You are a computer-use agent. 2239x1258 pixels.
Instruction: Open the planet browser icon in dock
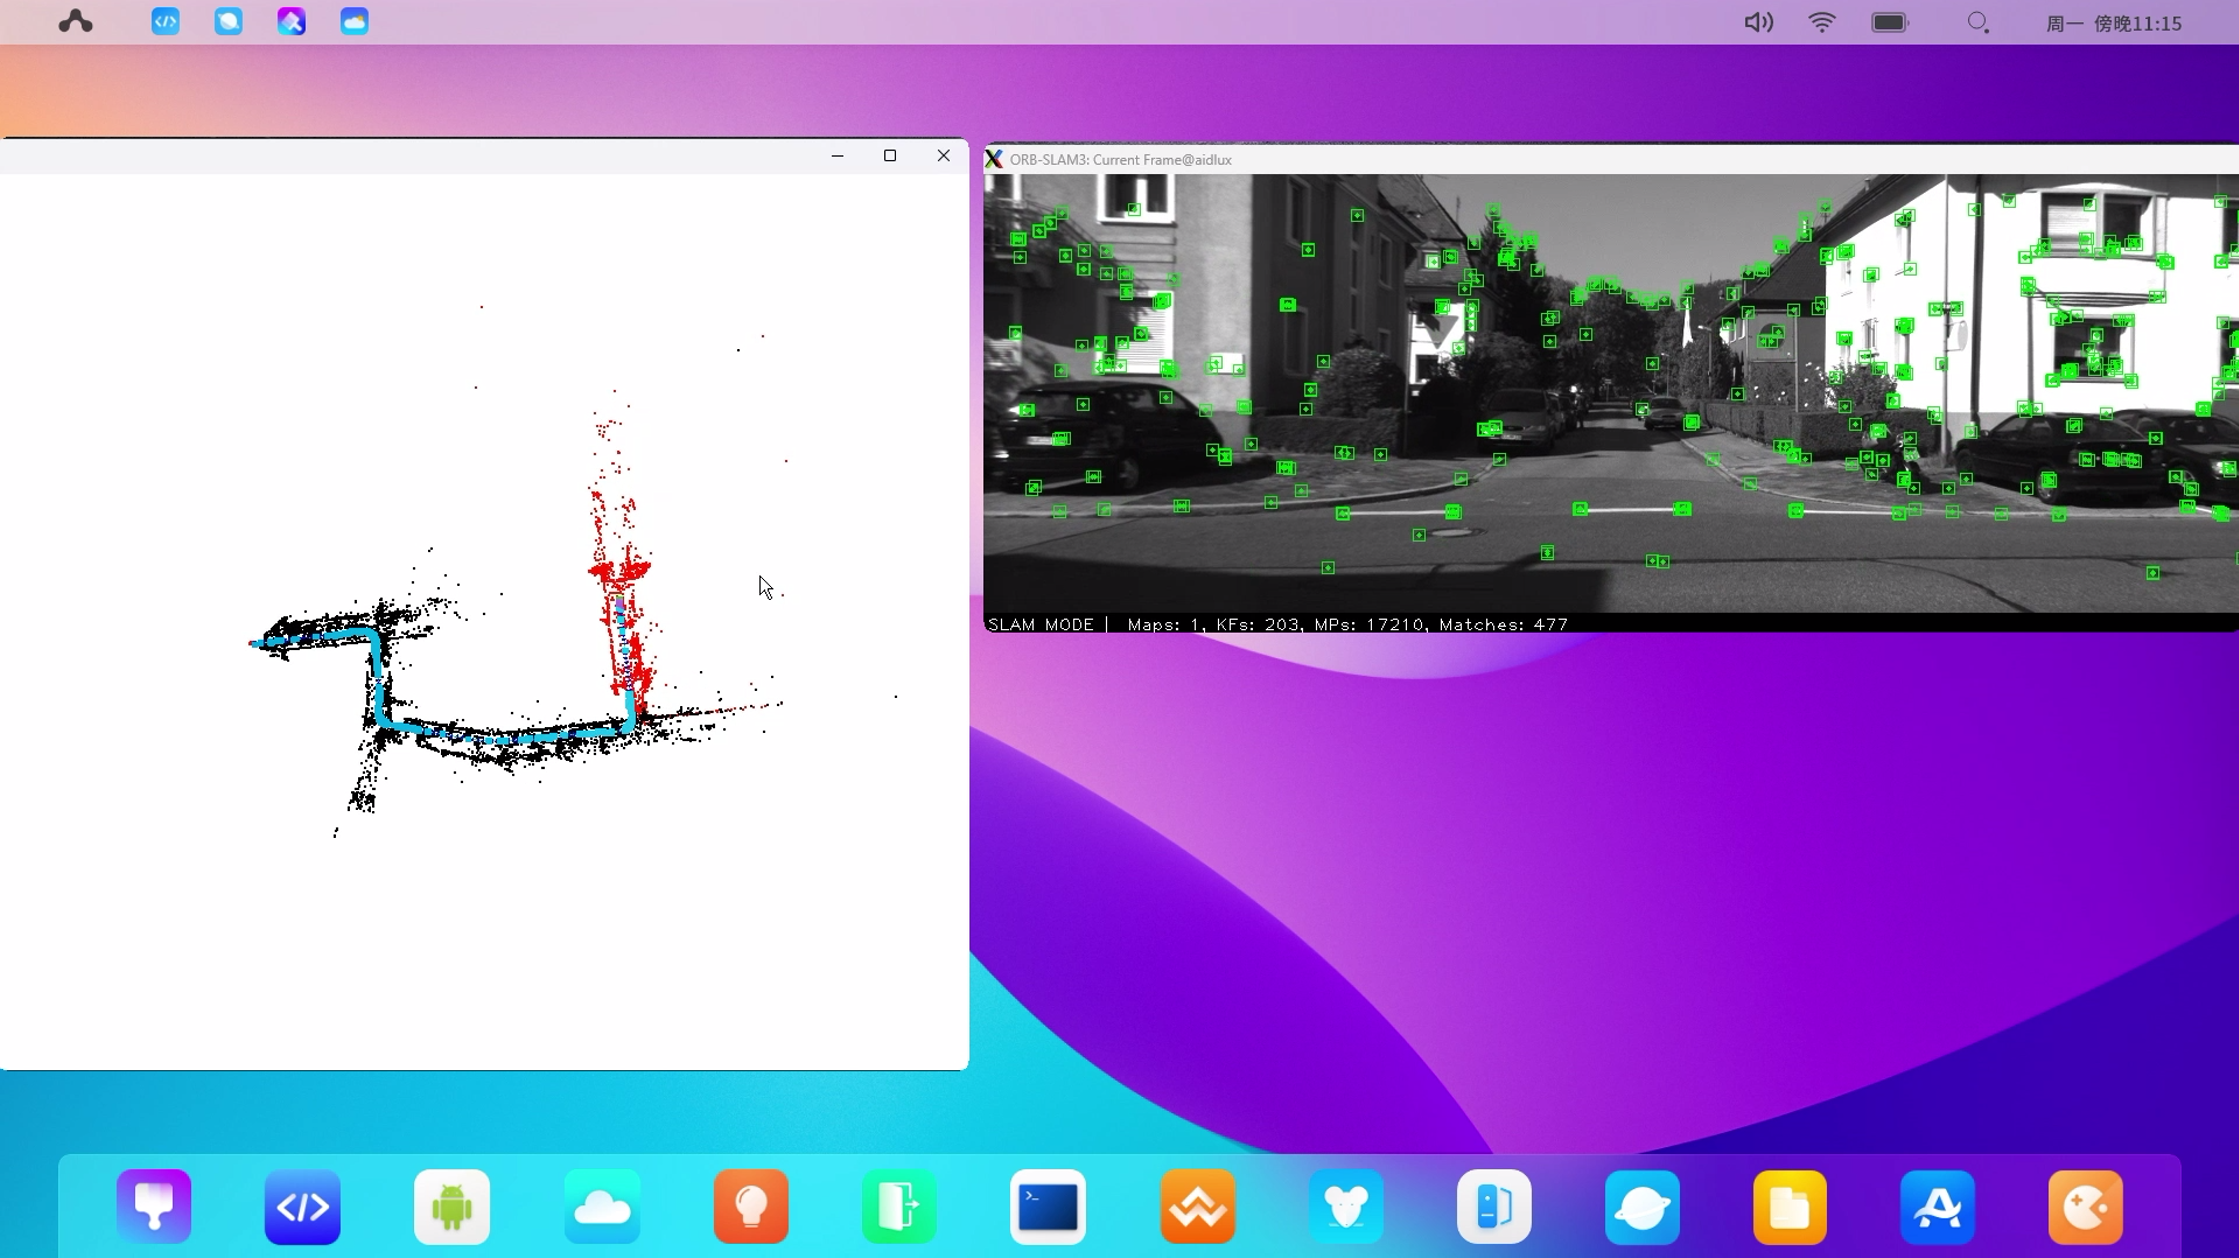click(1642, 1206)
